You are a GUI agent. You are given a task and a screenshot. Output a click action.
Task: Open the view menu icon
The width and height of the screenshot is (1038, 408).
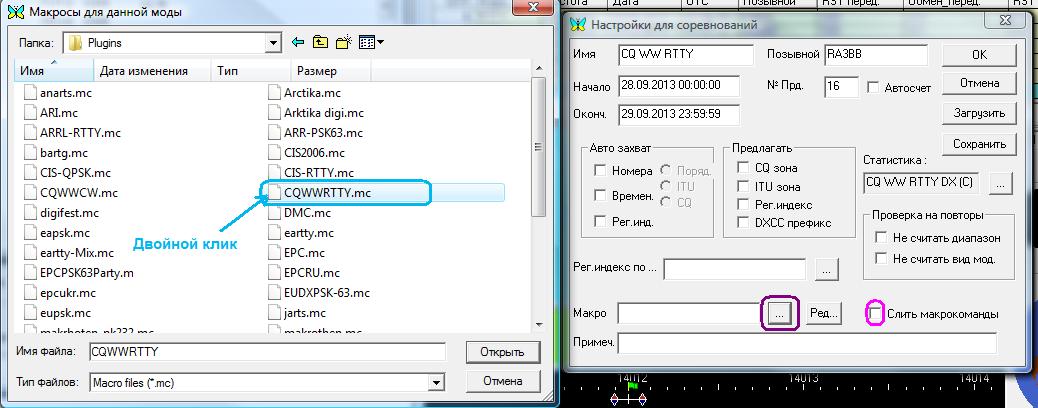(371, 43)
